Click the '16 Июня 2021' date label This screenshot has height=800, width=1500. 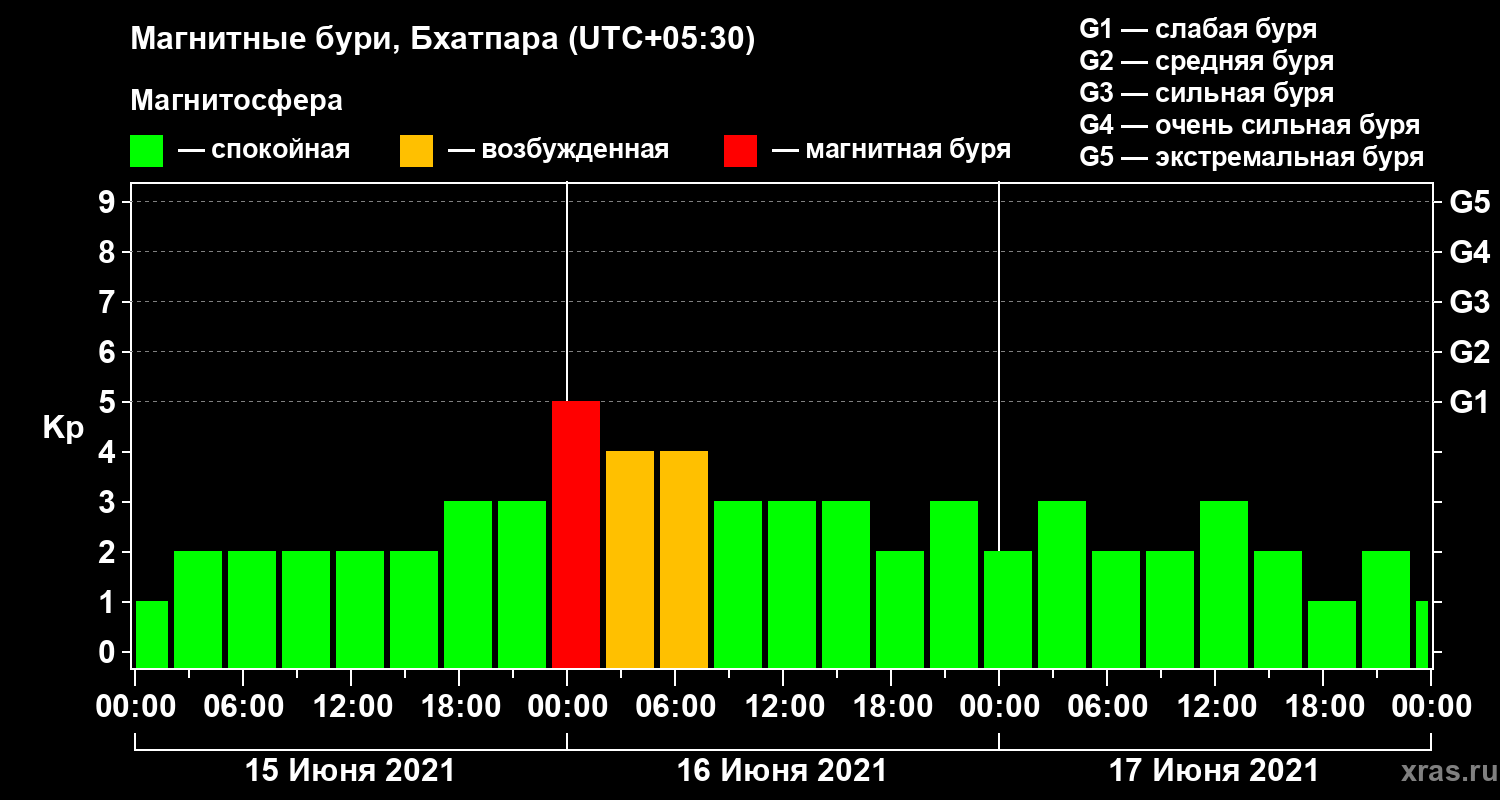click(782, 771)
